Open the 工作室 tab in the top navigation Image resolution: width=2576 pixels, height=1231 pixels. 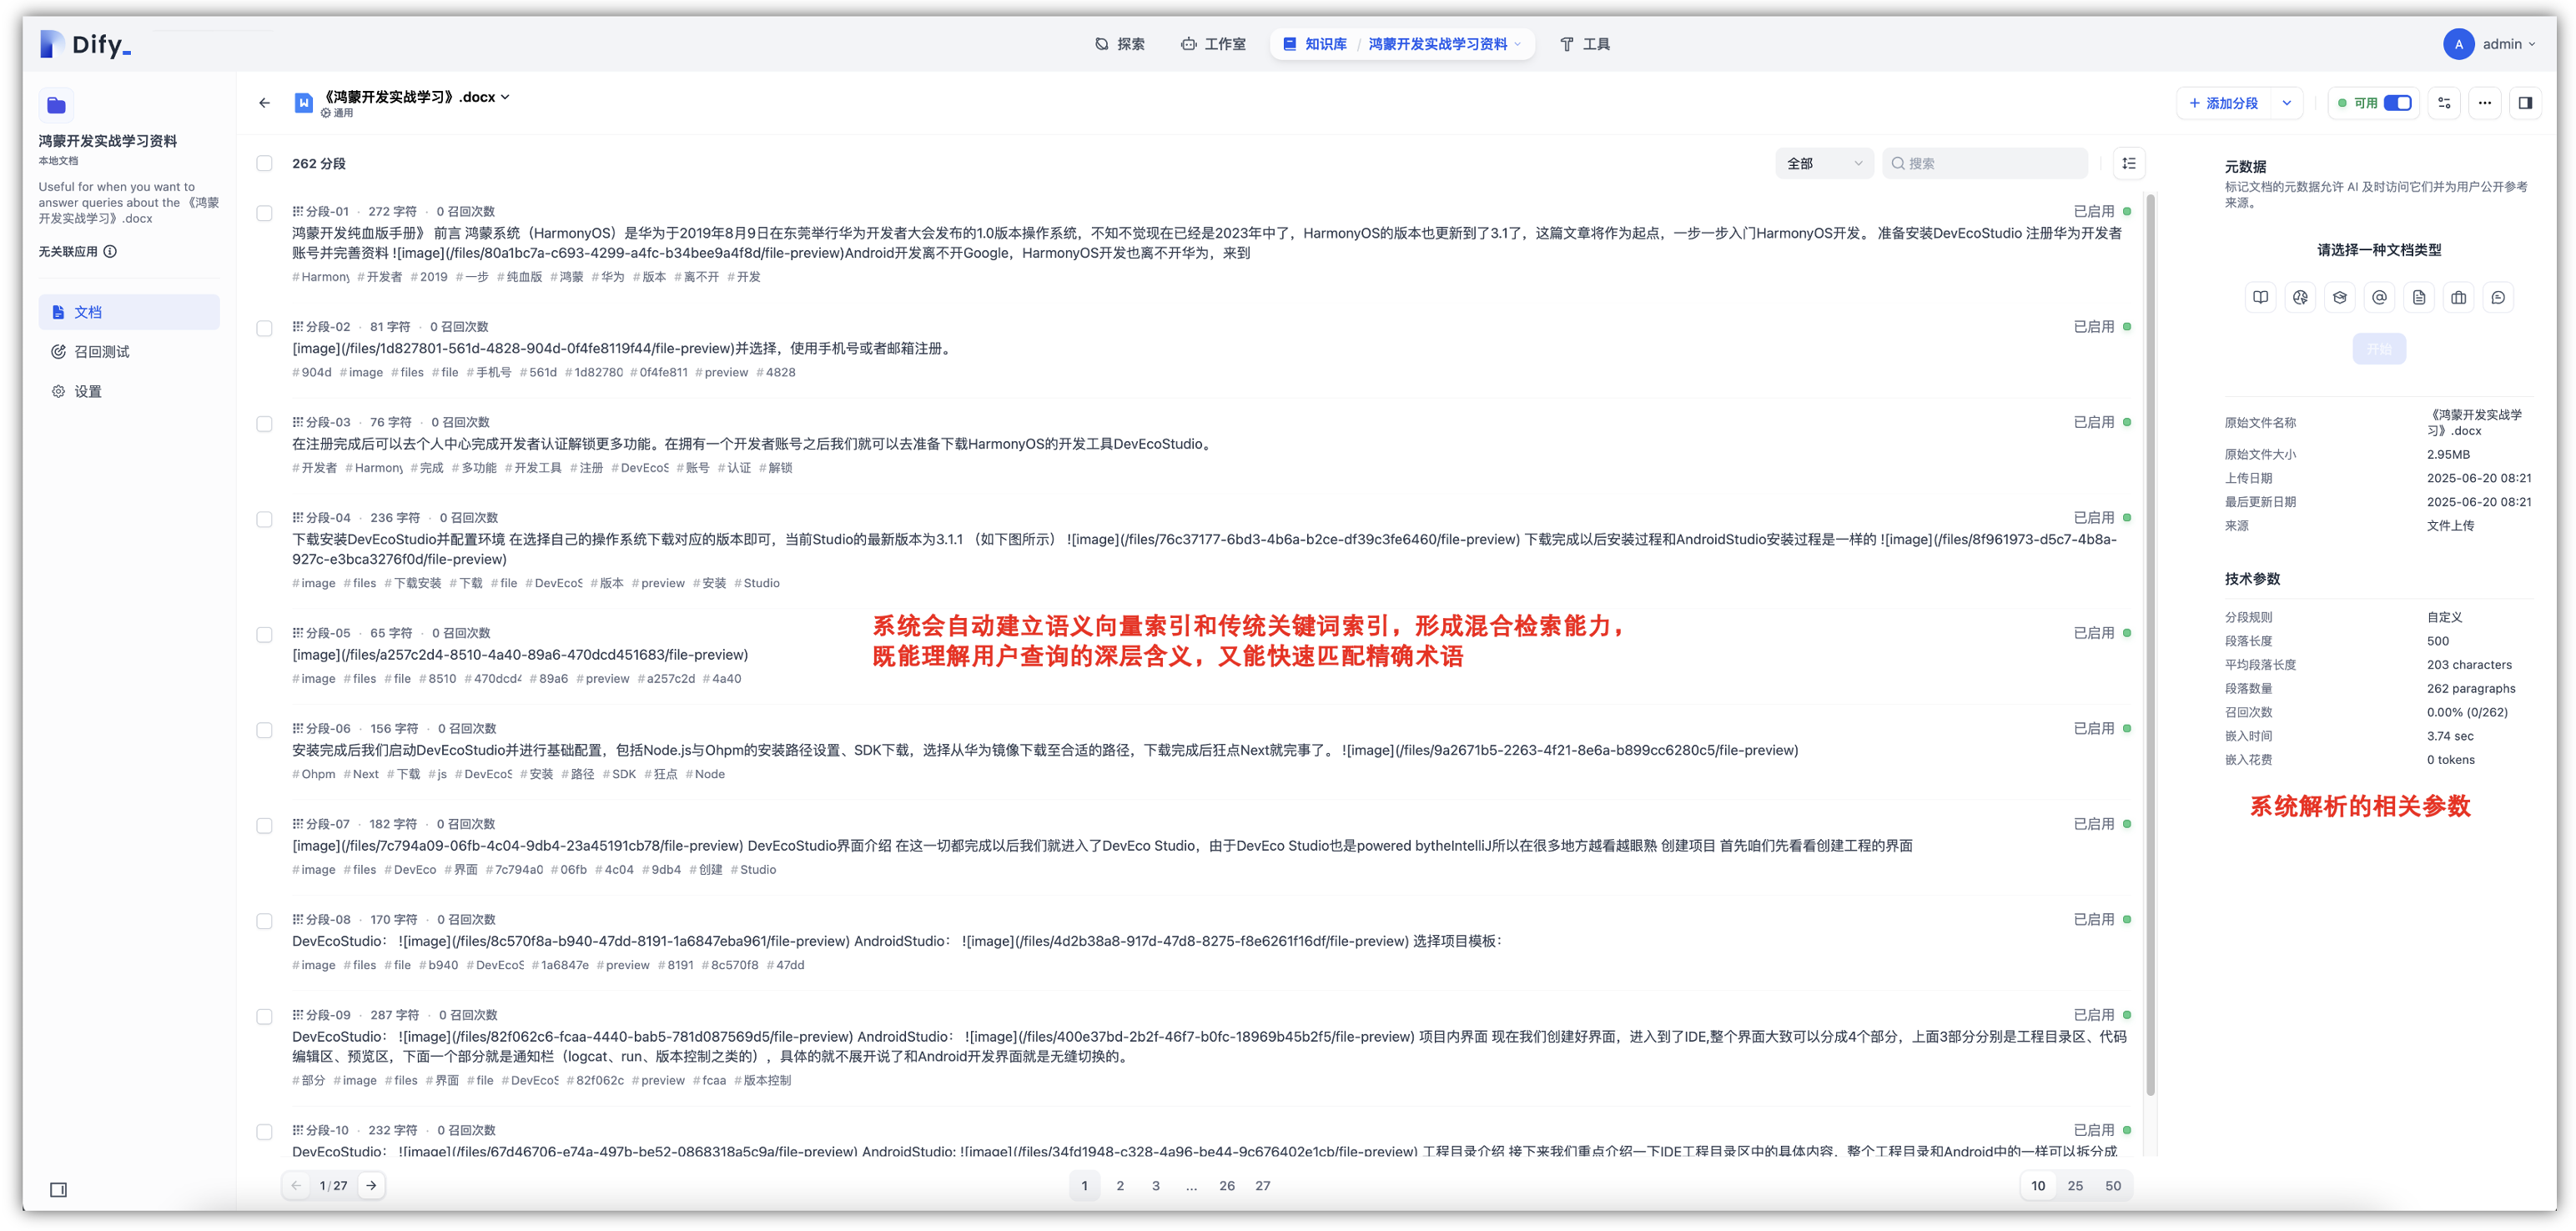[x=1213, y=44]
